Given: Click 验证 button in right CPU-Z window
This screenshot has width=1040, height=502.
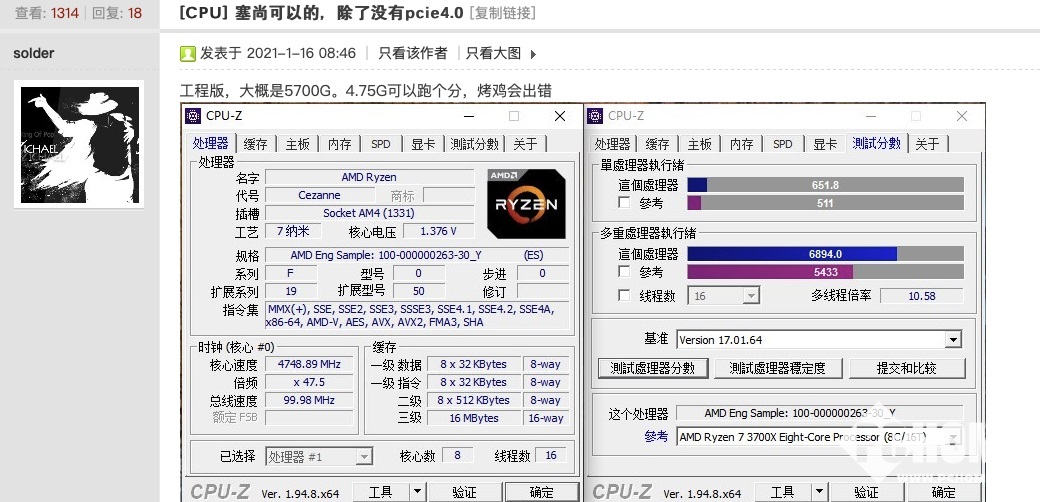Looking at the screenshot, I should [866, 492].
